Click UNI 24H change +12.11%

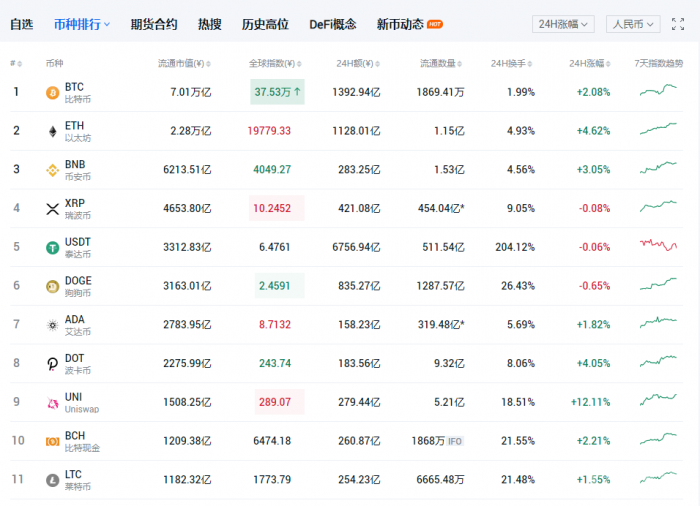coord(590,402)
